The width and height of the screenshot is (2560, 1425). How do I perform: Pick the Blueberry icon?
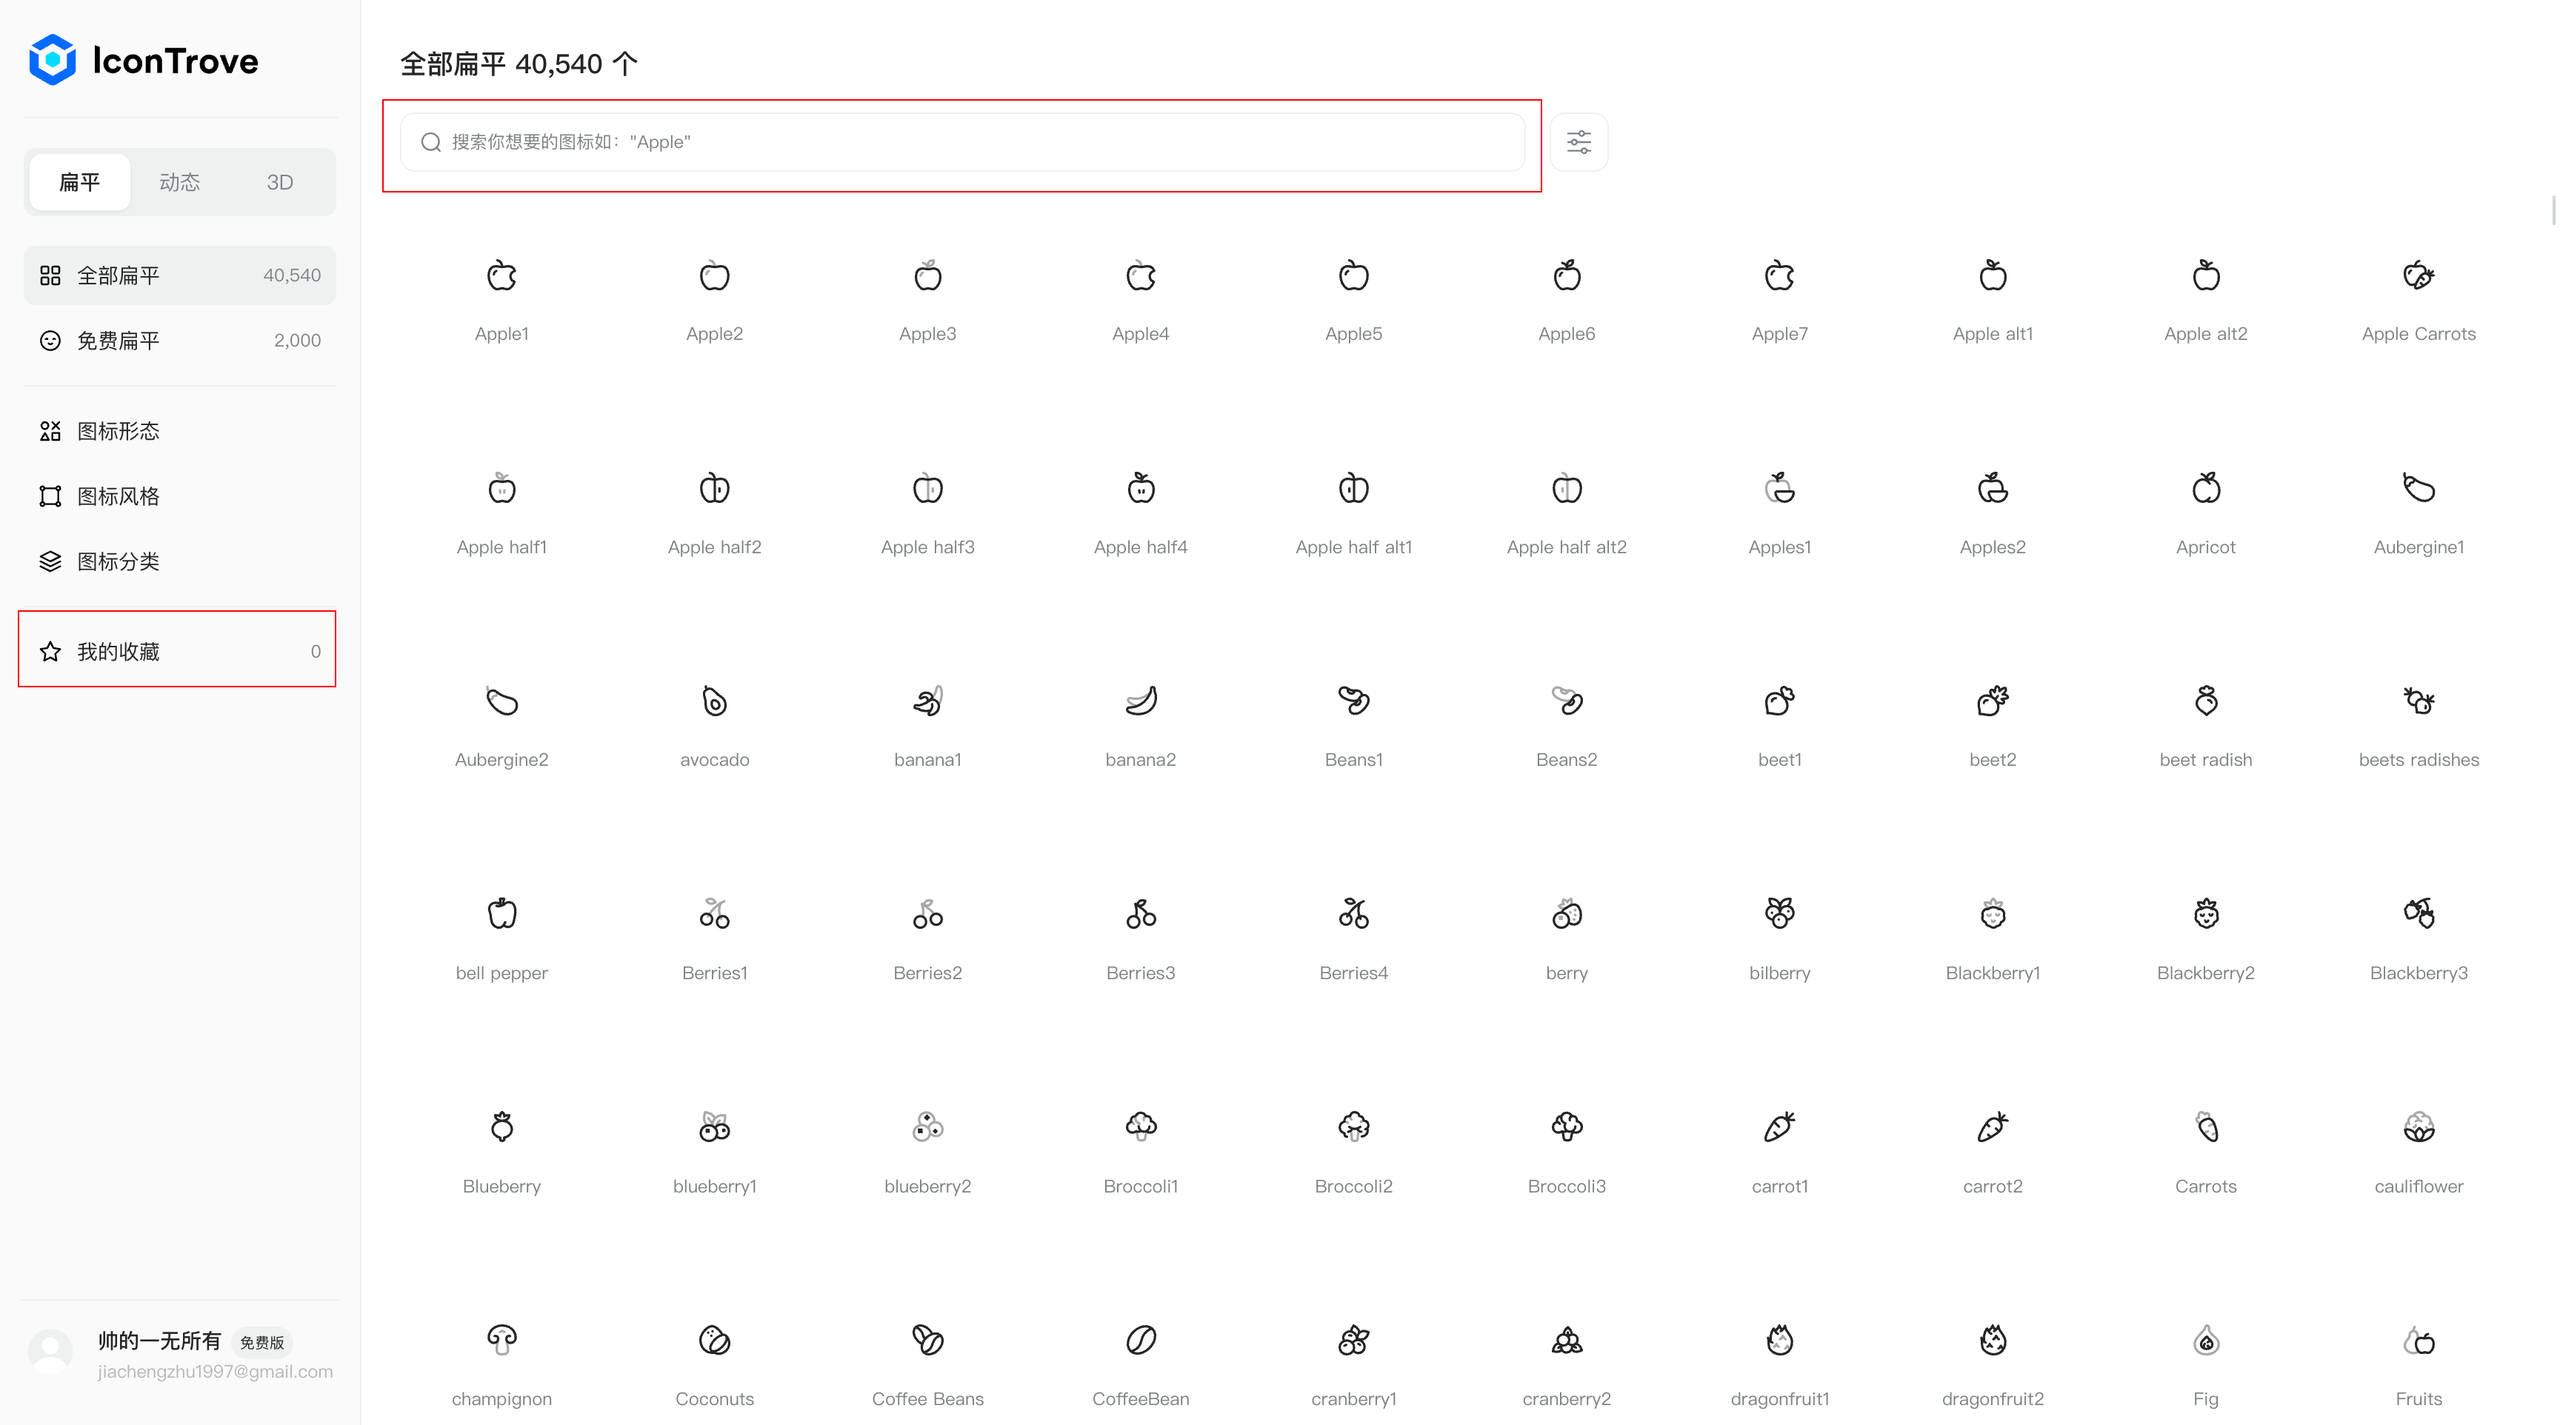(x=502, y=1127)
